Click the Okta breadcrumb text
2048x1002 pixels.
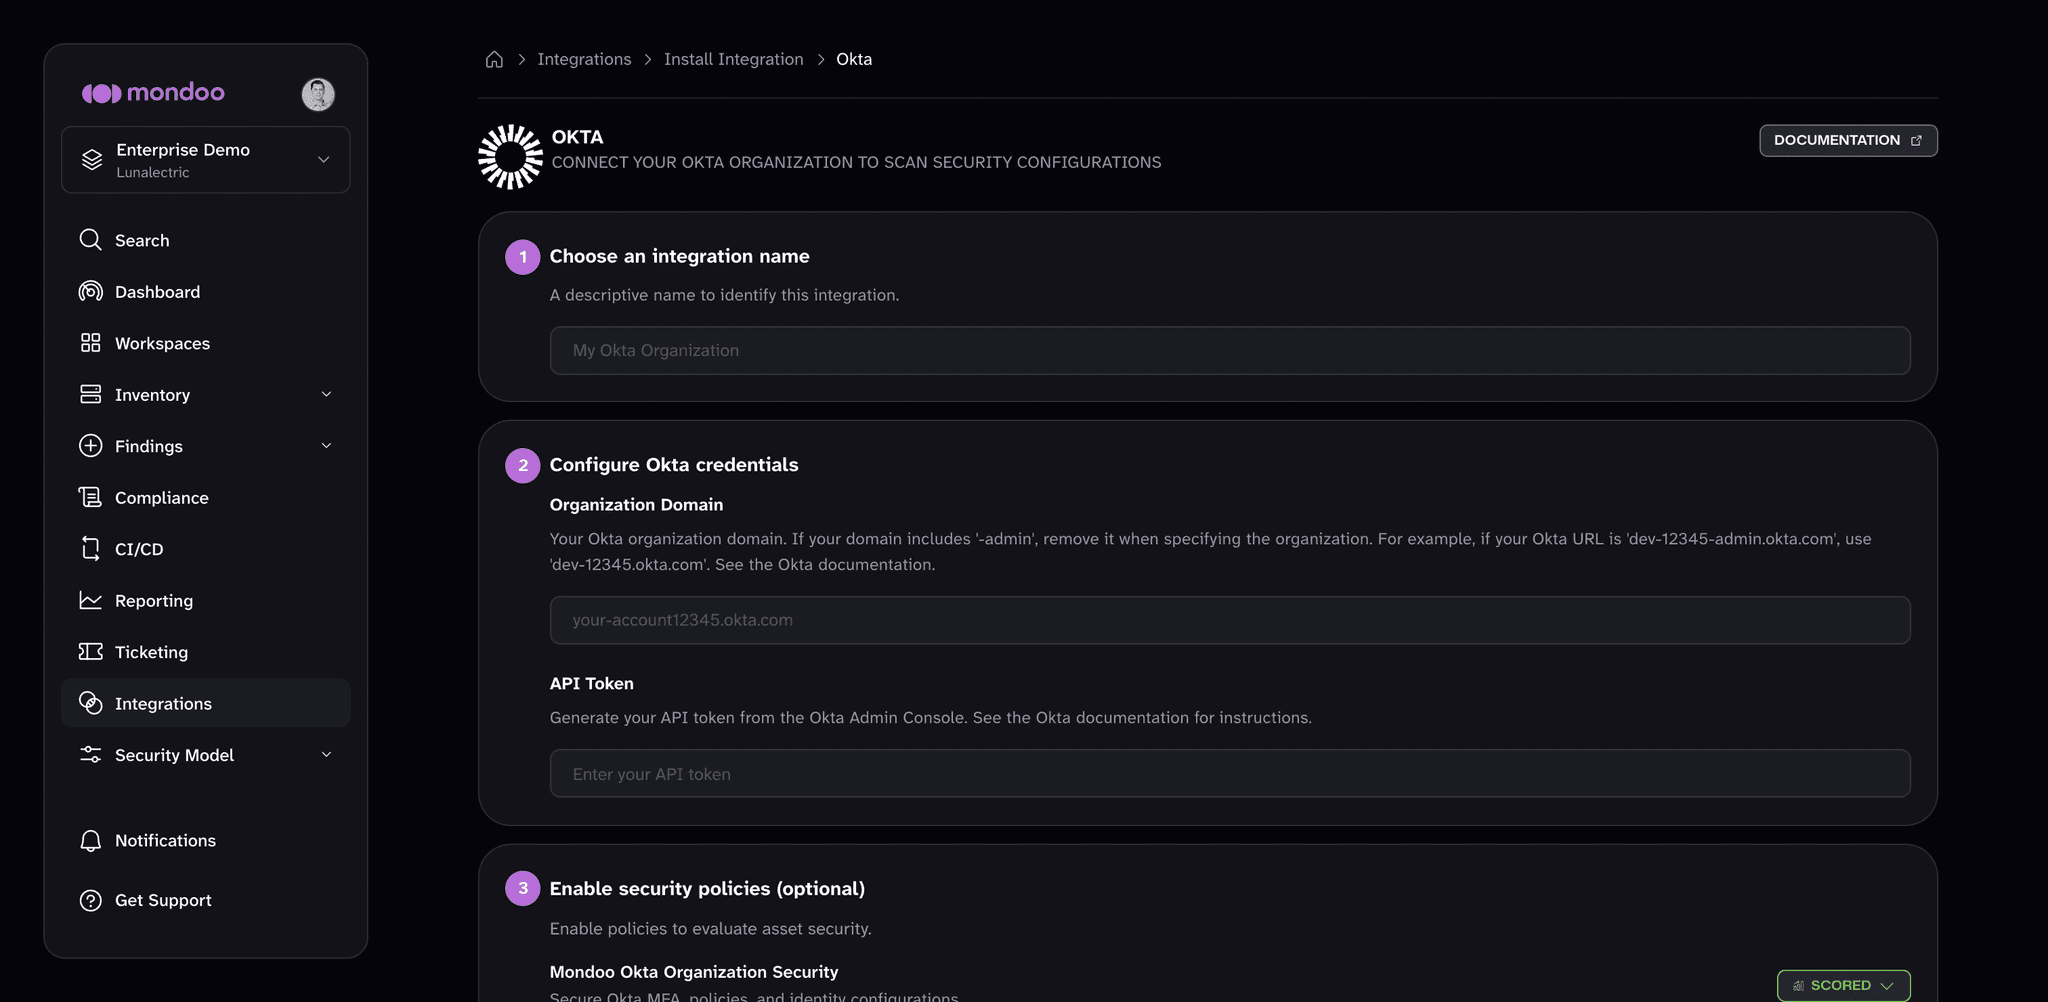point(854,59)
